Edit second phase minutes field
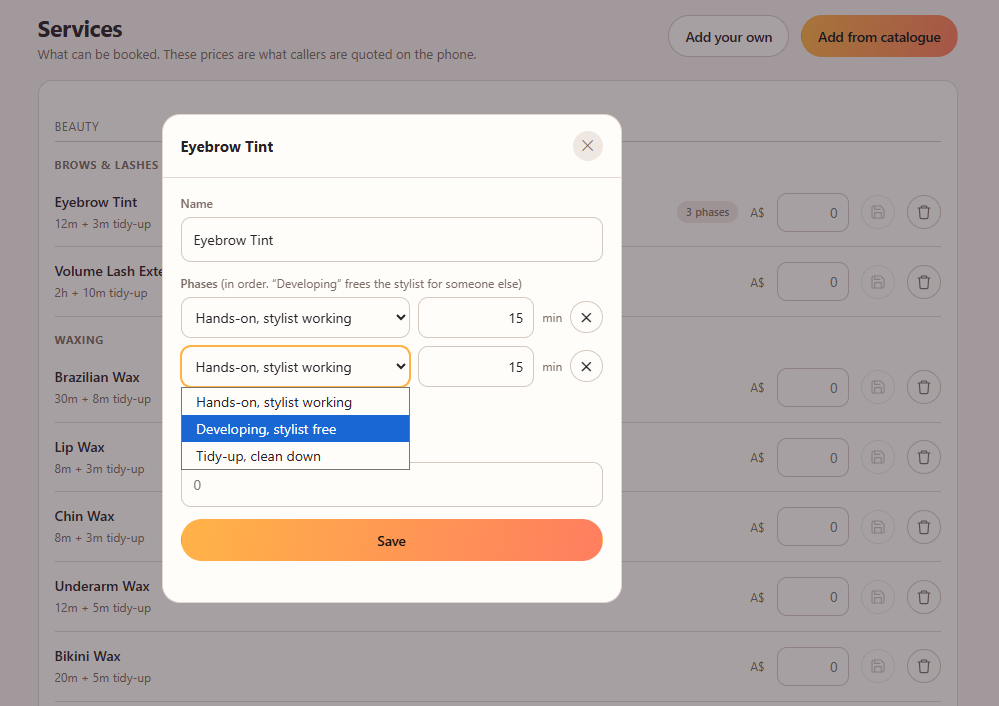Screen dimensions: 999x706 point(475,366)
